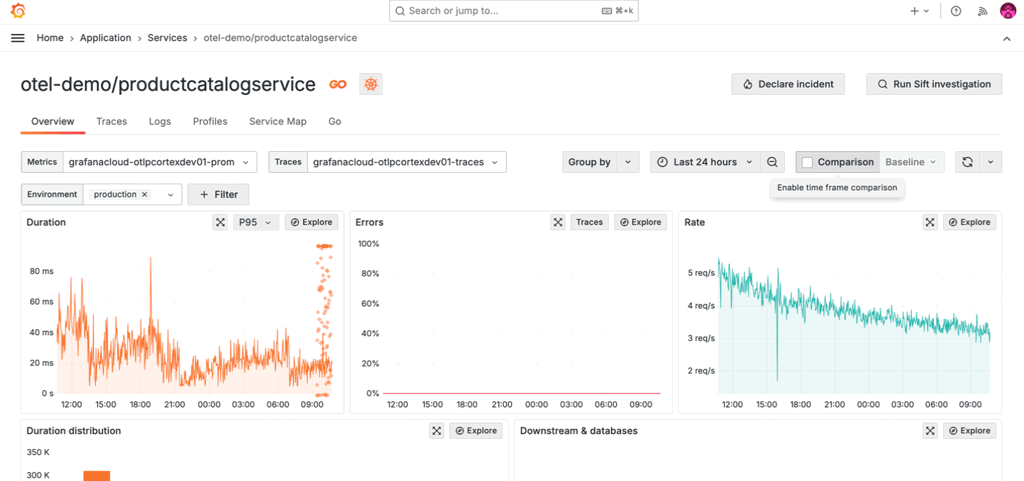Screen dimensions: 1024x481
Task: Open the Last 24 hours time picker
Action: point(706,162)
